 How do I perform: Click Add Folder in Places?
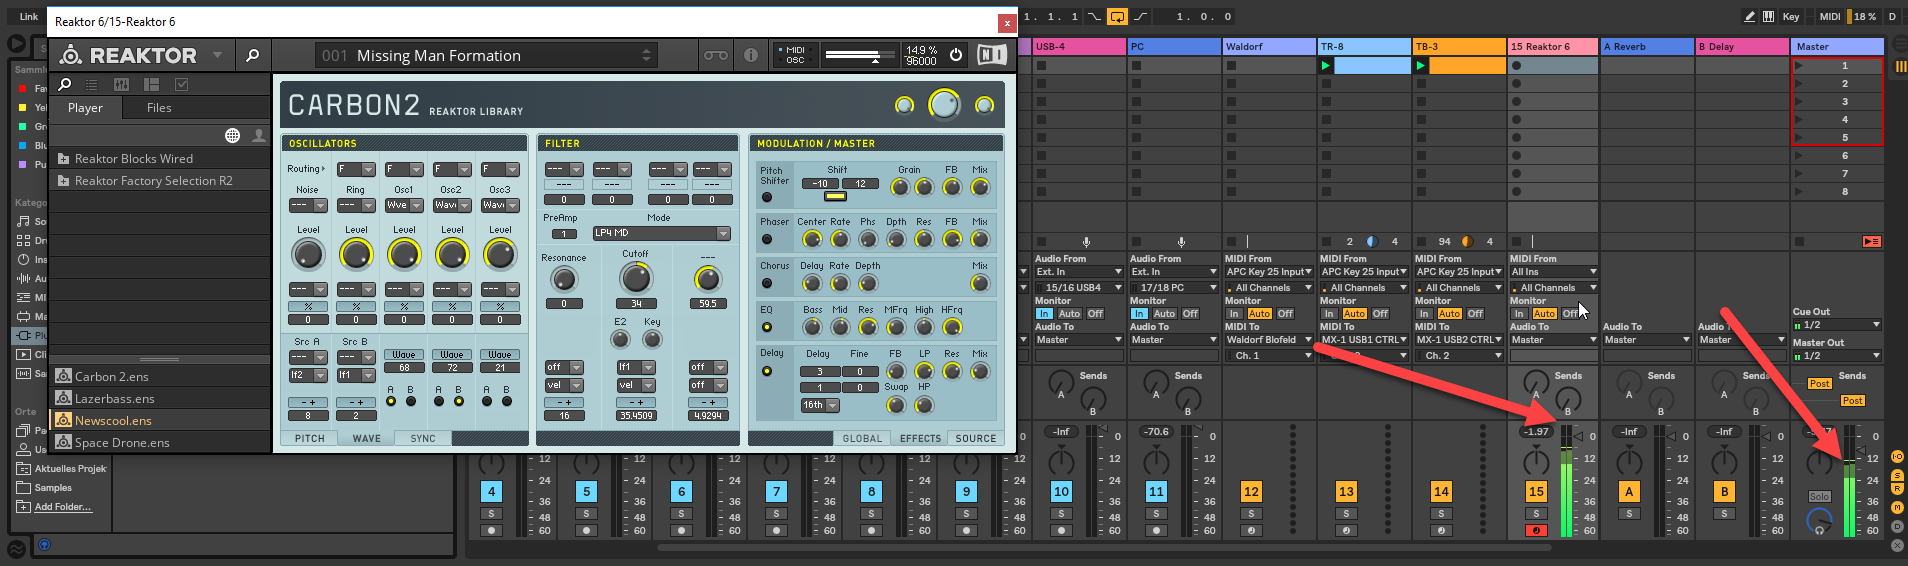(x=62, y=507)
